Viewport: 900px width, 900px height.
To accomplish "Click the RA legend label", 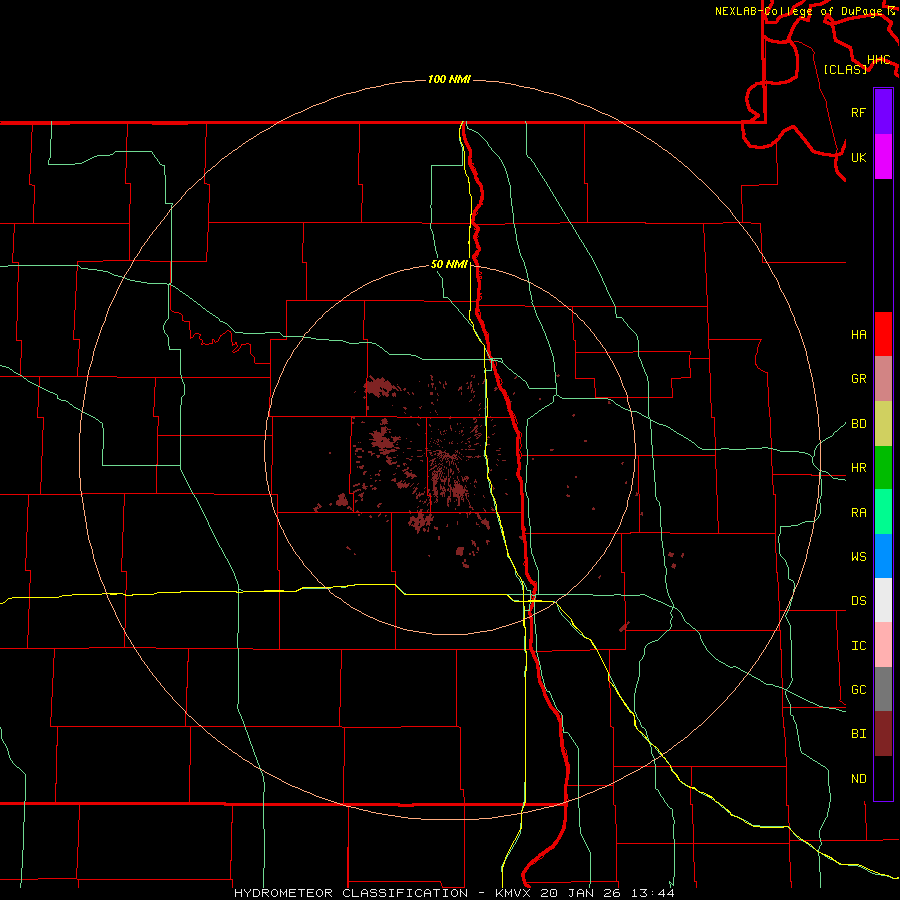I will pos(858,513).
